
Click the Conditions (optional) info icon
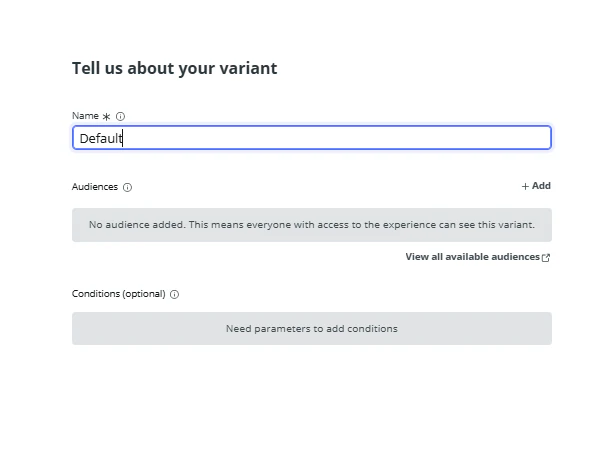(175, 295)
